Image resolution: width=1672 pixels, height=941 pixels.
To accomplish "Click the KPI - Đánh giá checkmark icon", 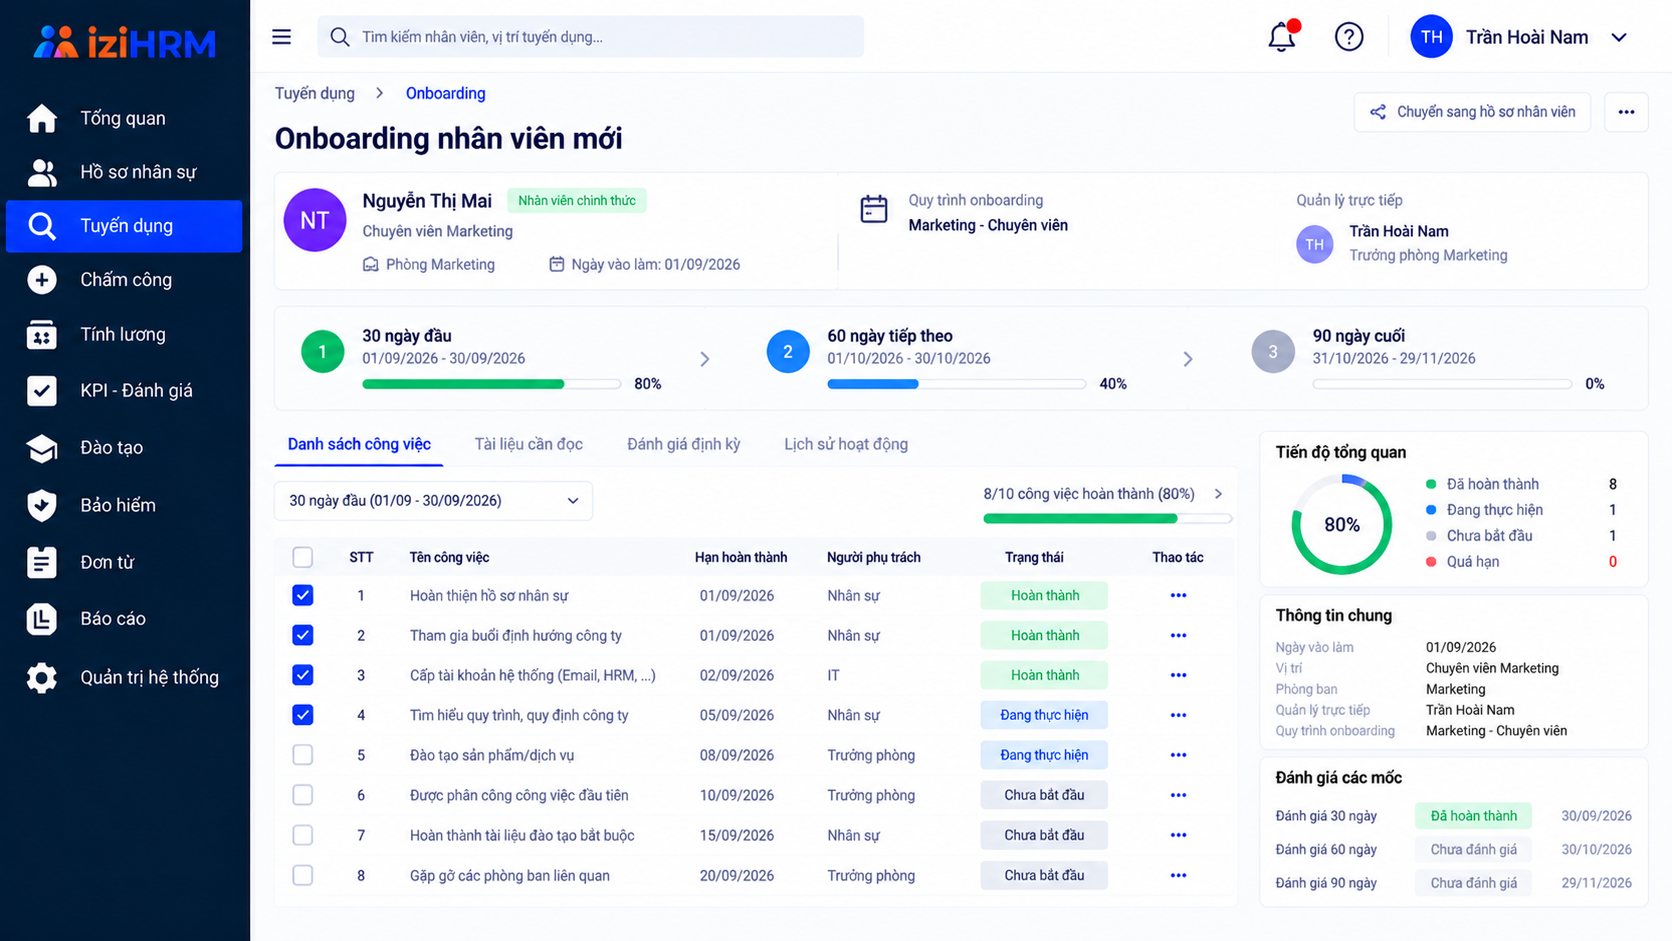I will click(42, 390).
